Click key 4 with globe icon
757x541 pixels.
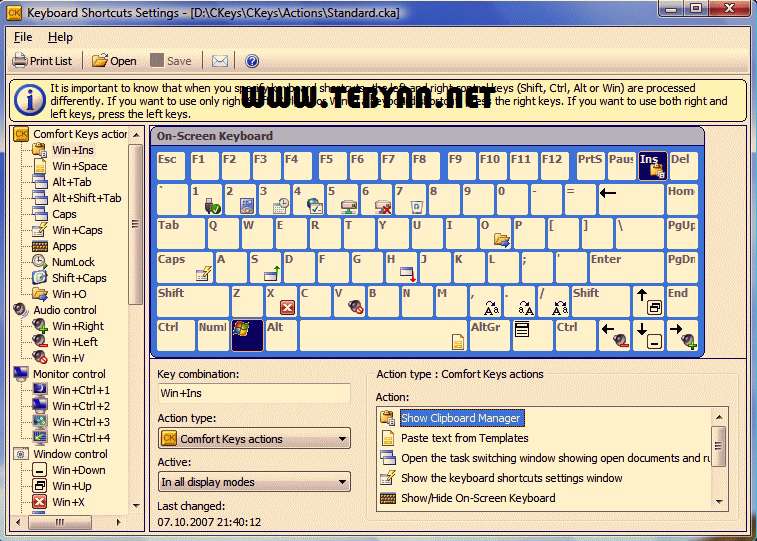pos(308,199)
